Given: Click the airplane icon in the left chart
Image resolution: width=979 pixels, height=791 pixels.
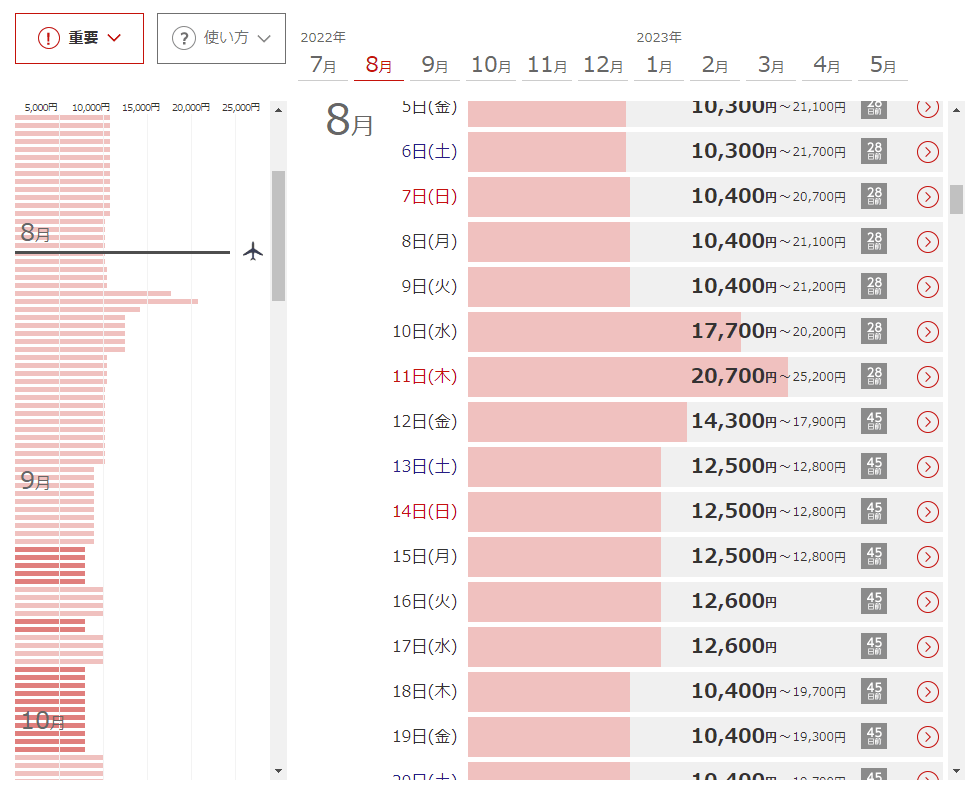Looking at the screenshot, I should [253, 251].
